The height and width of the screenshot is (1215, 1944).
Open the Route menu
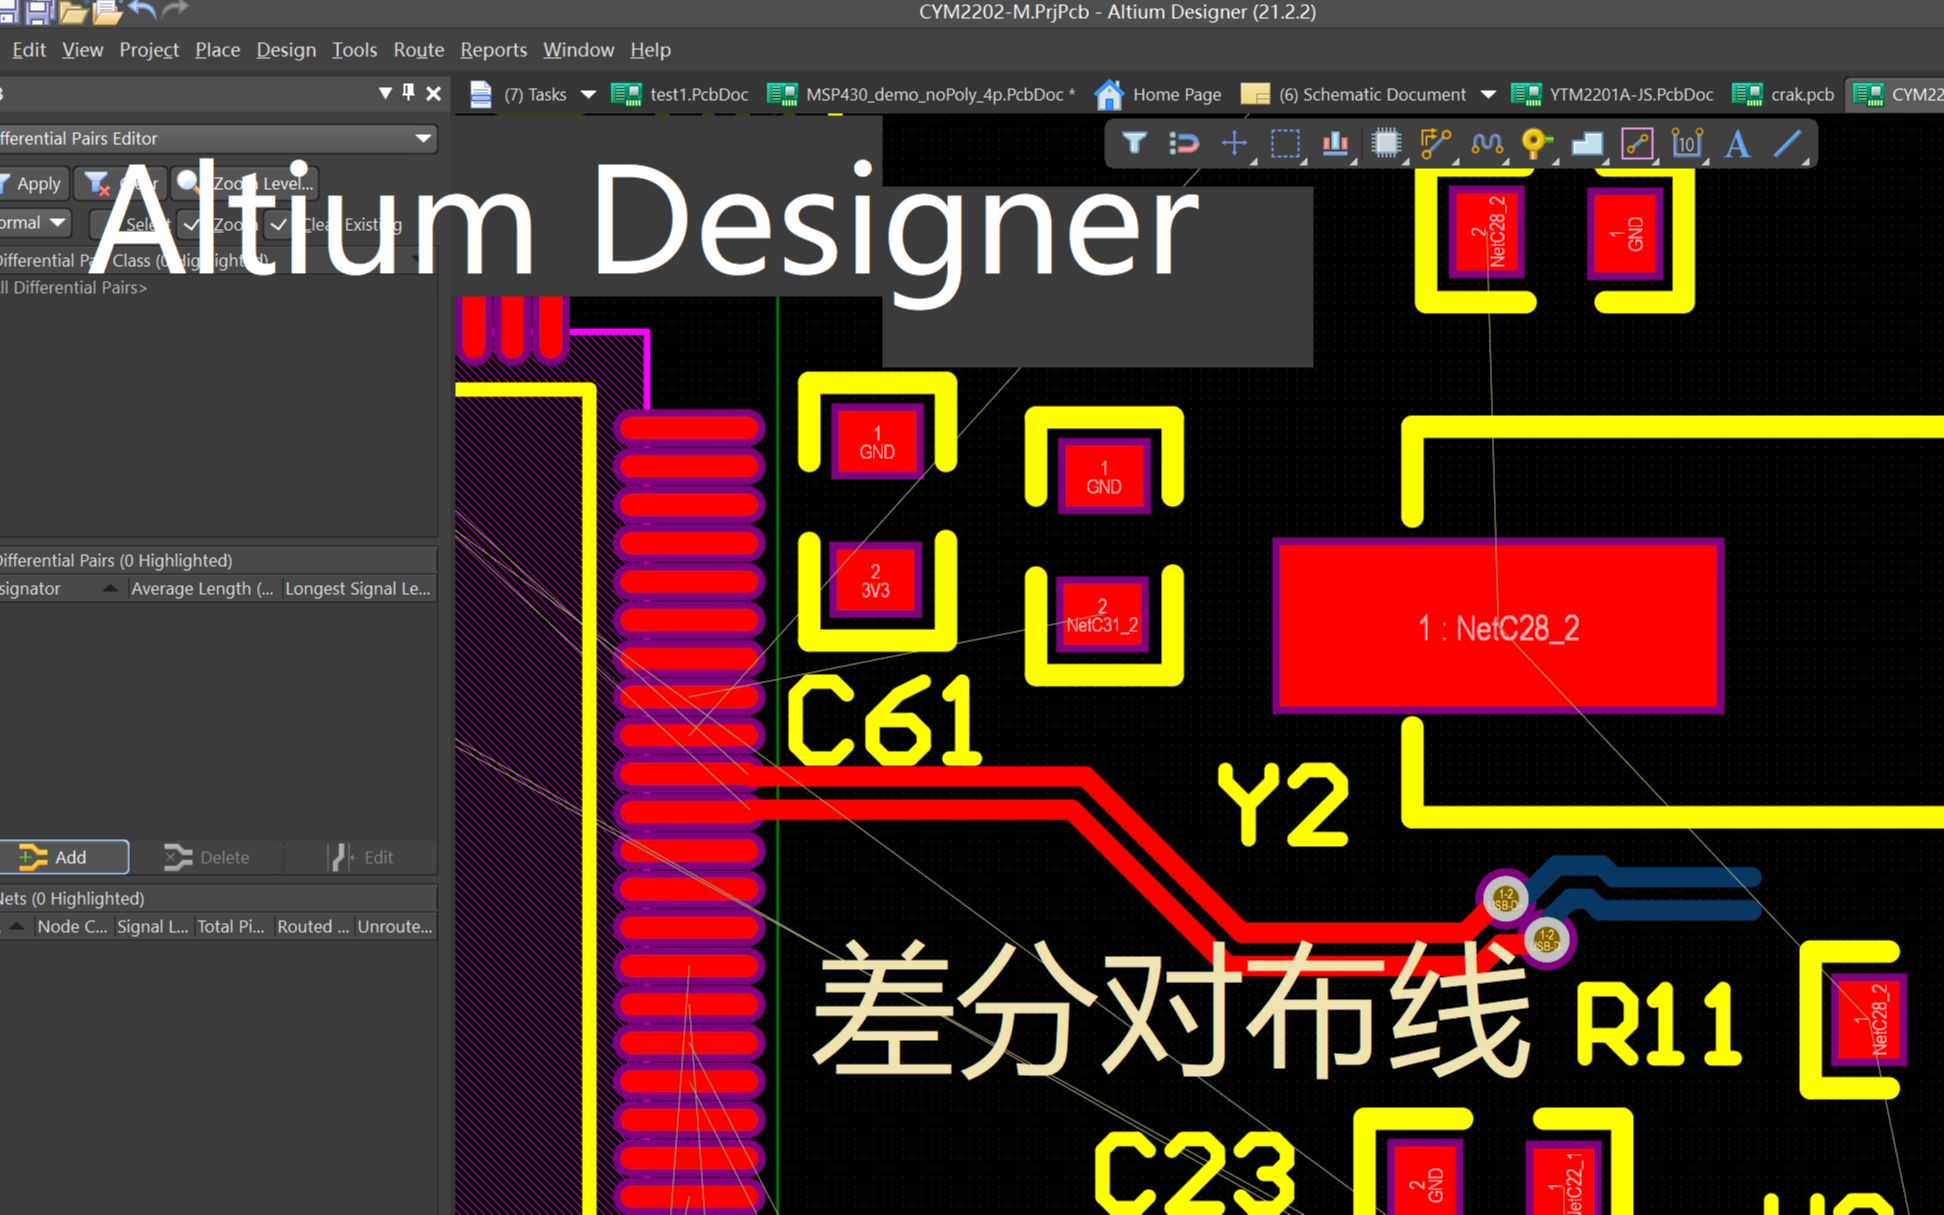tap(418, 49)
